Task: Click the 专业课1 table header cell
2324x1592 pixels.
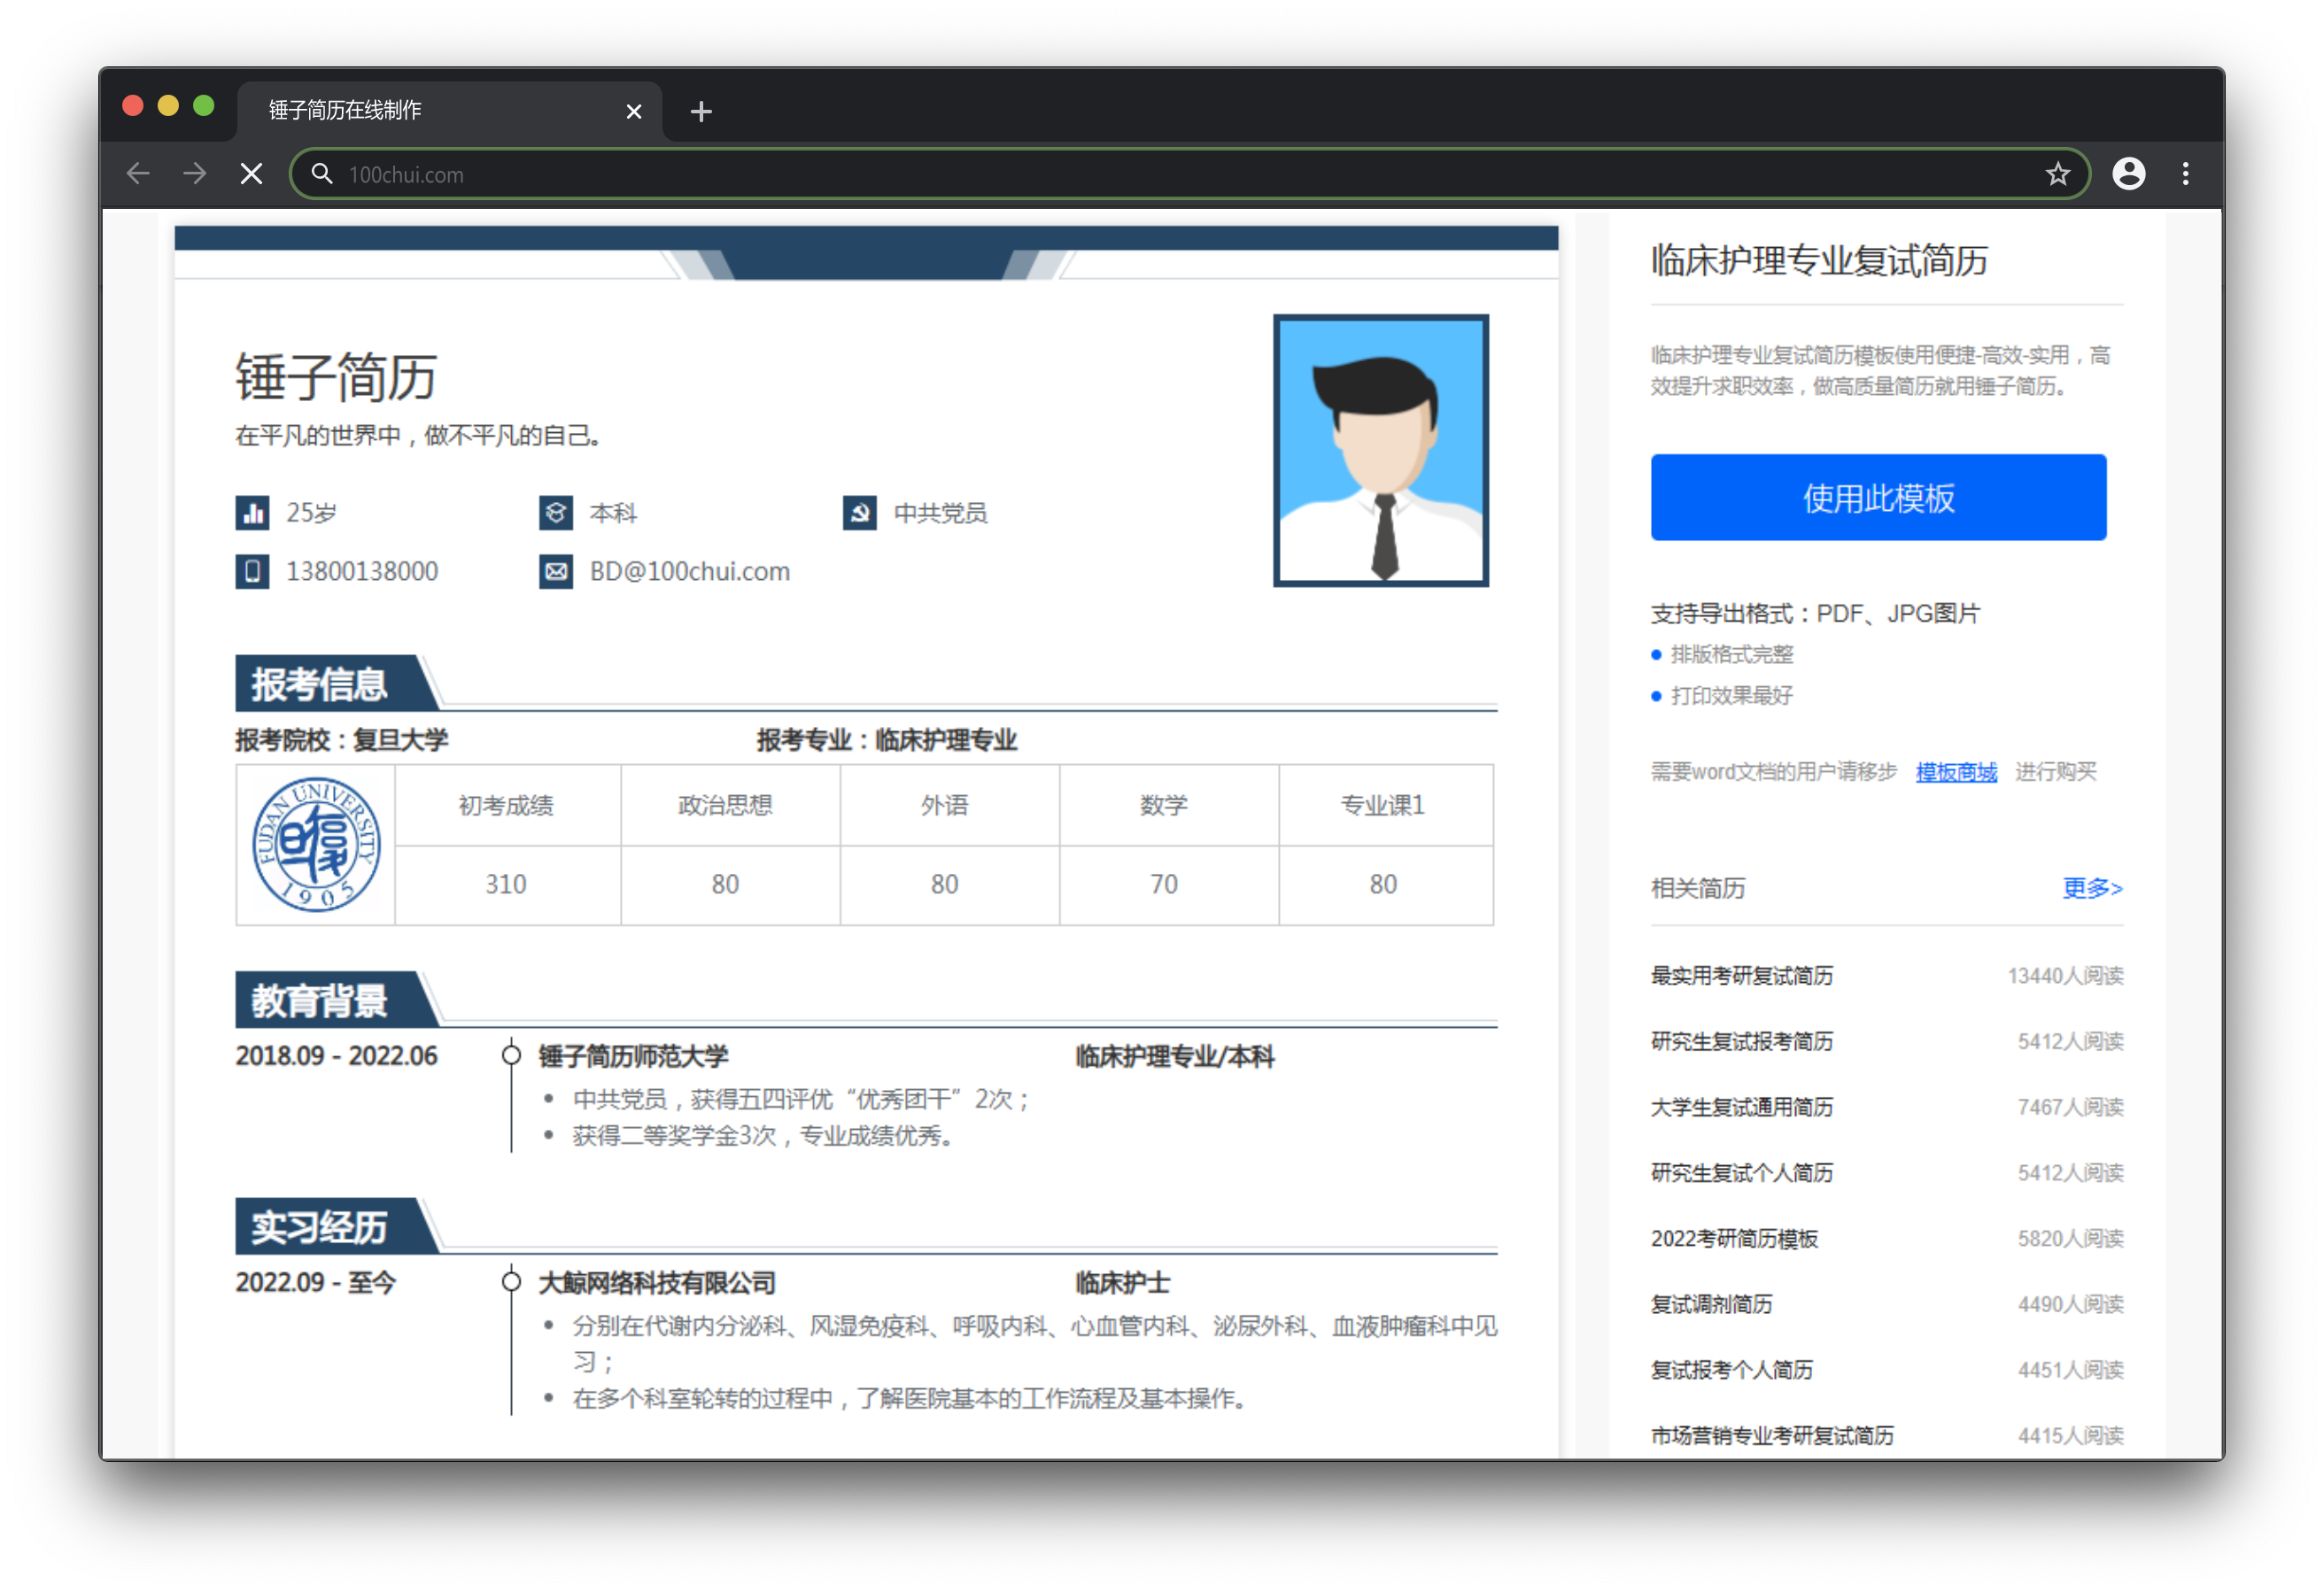Action: 1384,805
